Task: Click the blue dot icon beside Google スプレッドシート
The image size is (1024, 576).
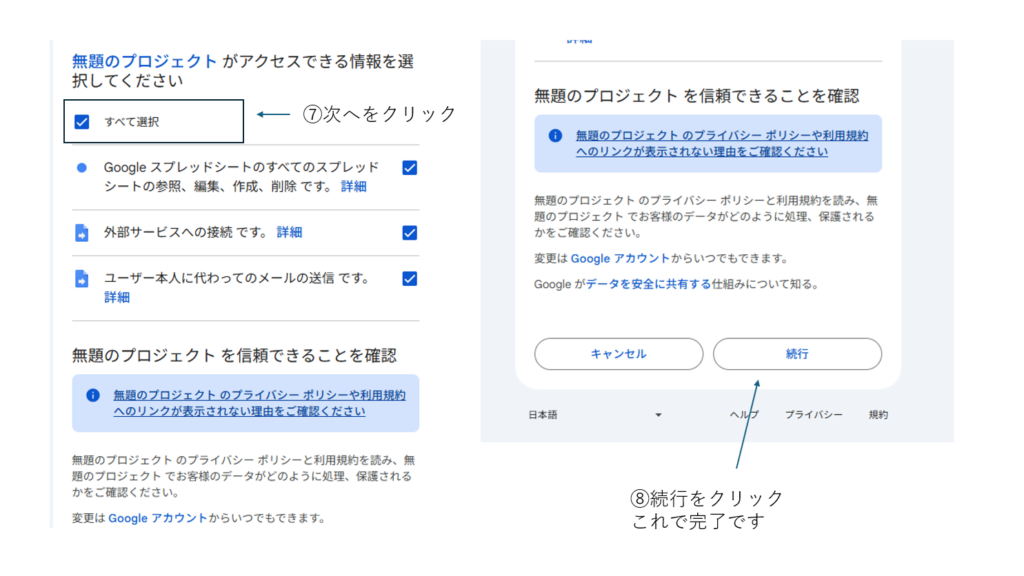Action: (82, 167)
